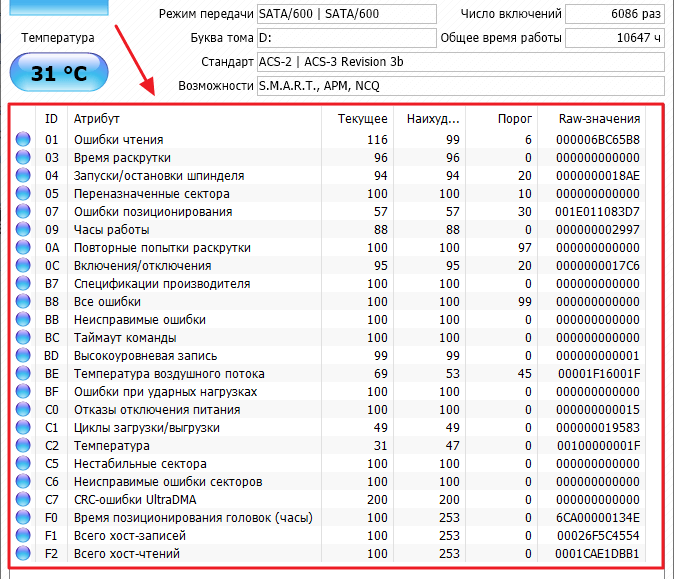The image size is (674, 579).
Task: Click the blue circle next to Часы работы
Action: (23, 230)
